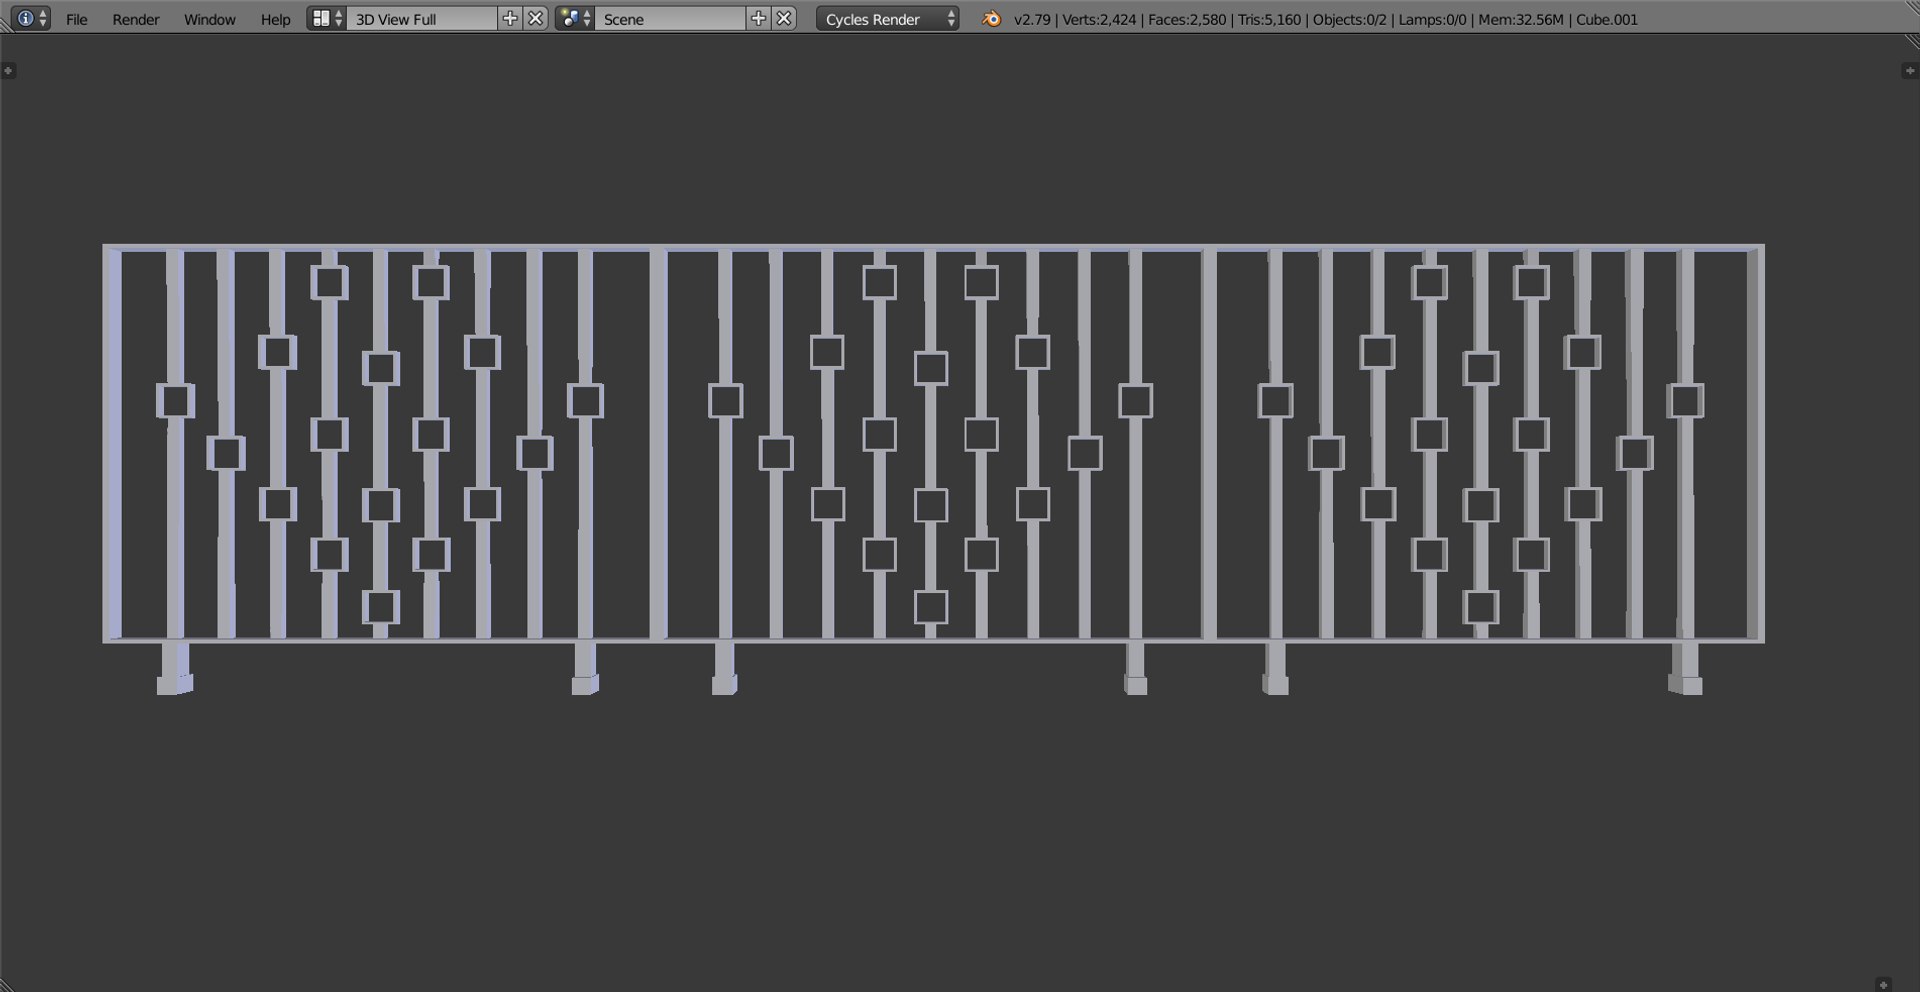Viewport: 1920px width, 992px height.
Task: Open the Help menu
Action: pyautogui.click(x=275, y=19)
